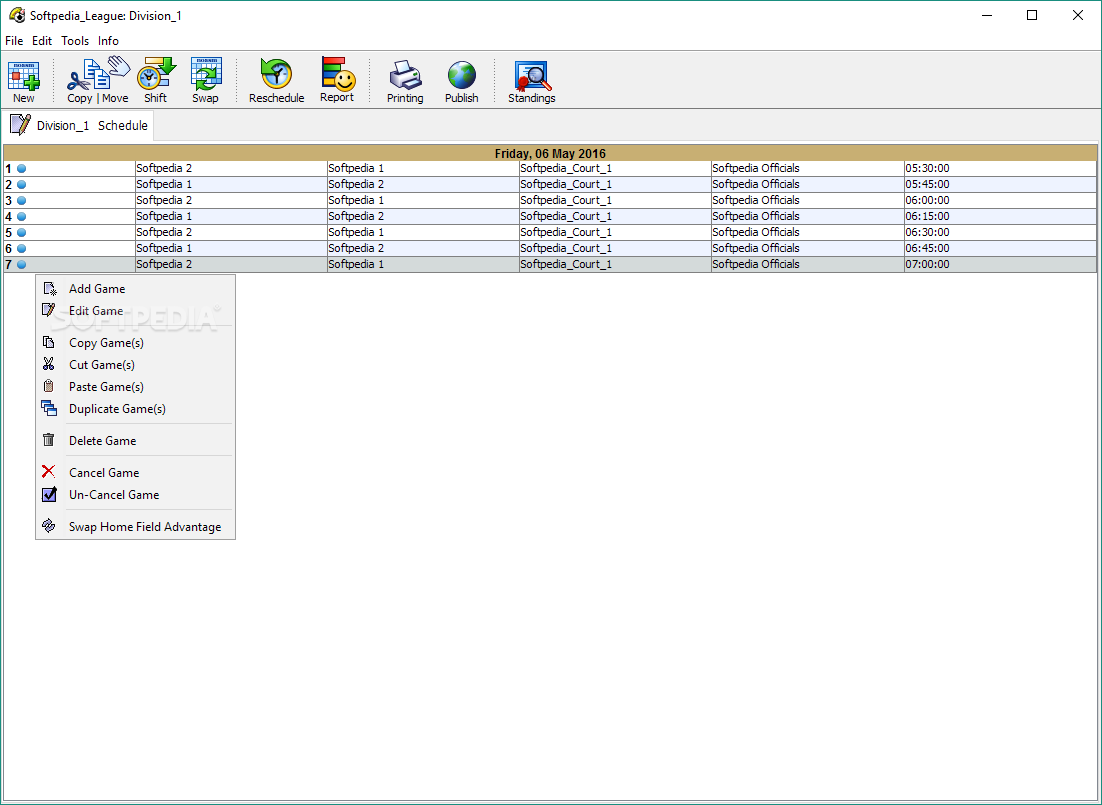Open the Standings toolbar icon
Screen dimensions: 1102x805
pyautogui.click(x=531, y=76)
